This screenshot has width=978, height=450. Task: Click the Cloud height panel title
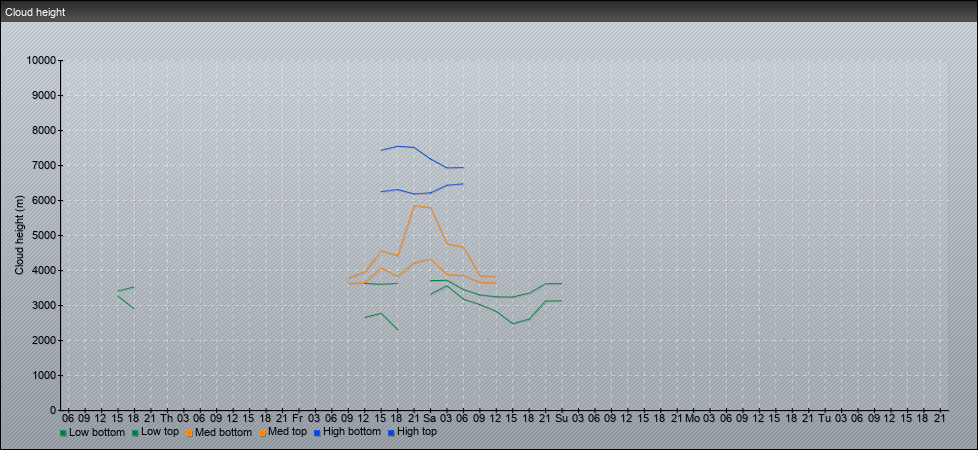tap(35, 12)
